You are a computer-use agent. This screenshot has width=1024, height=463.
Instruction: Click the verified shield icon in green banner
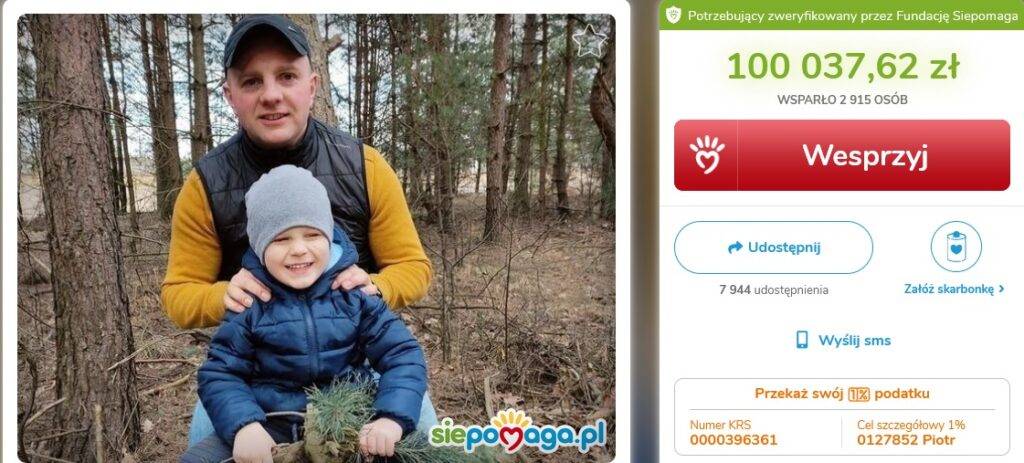click(673, 15)
